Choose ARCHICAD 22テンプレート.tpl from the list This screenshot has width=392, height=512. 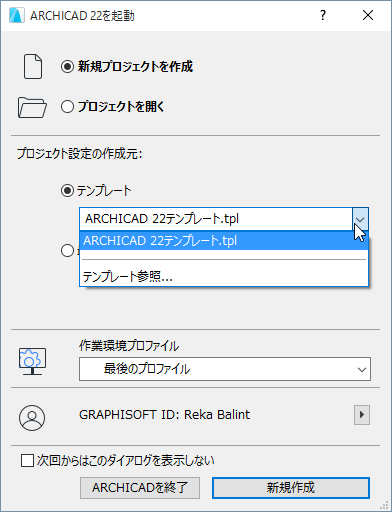[x=224, y=241]
